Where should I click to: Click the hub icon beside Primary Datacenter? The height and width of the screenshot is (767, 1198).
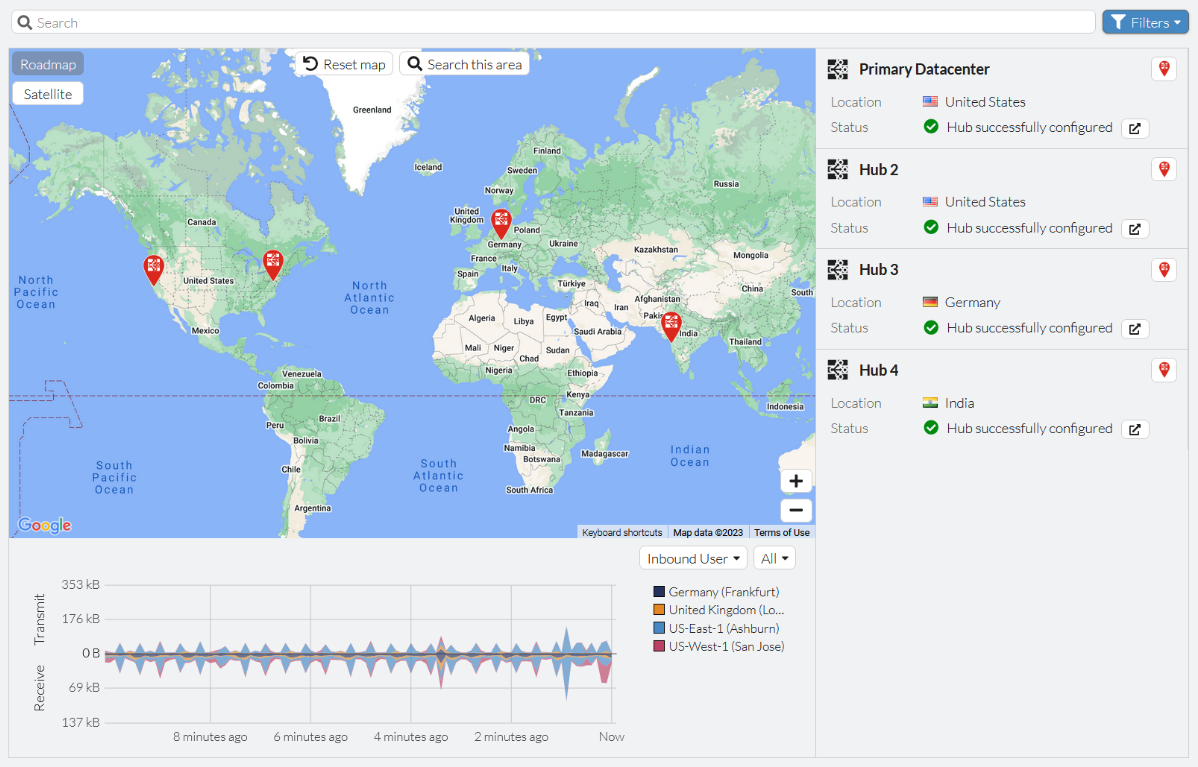point(837,69)
